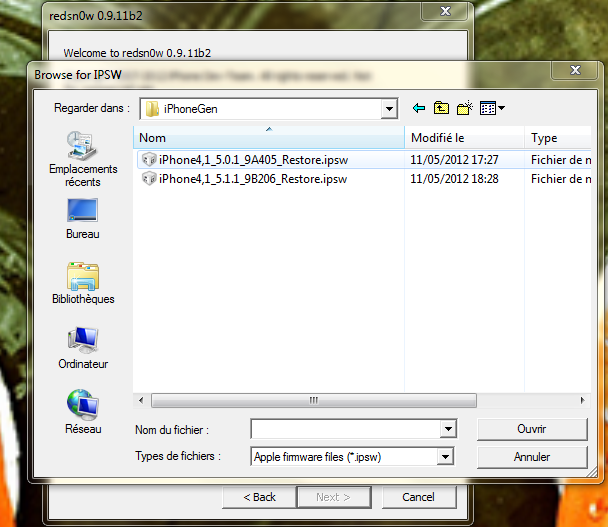Click the 5.0.1 IPSW file icon
Image resolution: width=608 pixels, height=527 pixels.
149,160
